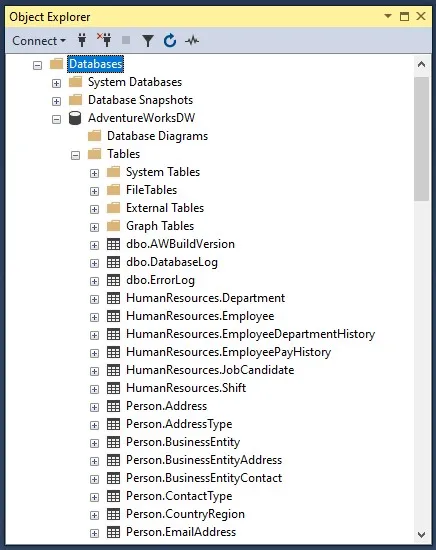The height and width of the screenshot is (550, 436).
Task: Open the Activity Monitor pulse icon
Action: 192,41
